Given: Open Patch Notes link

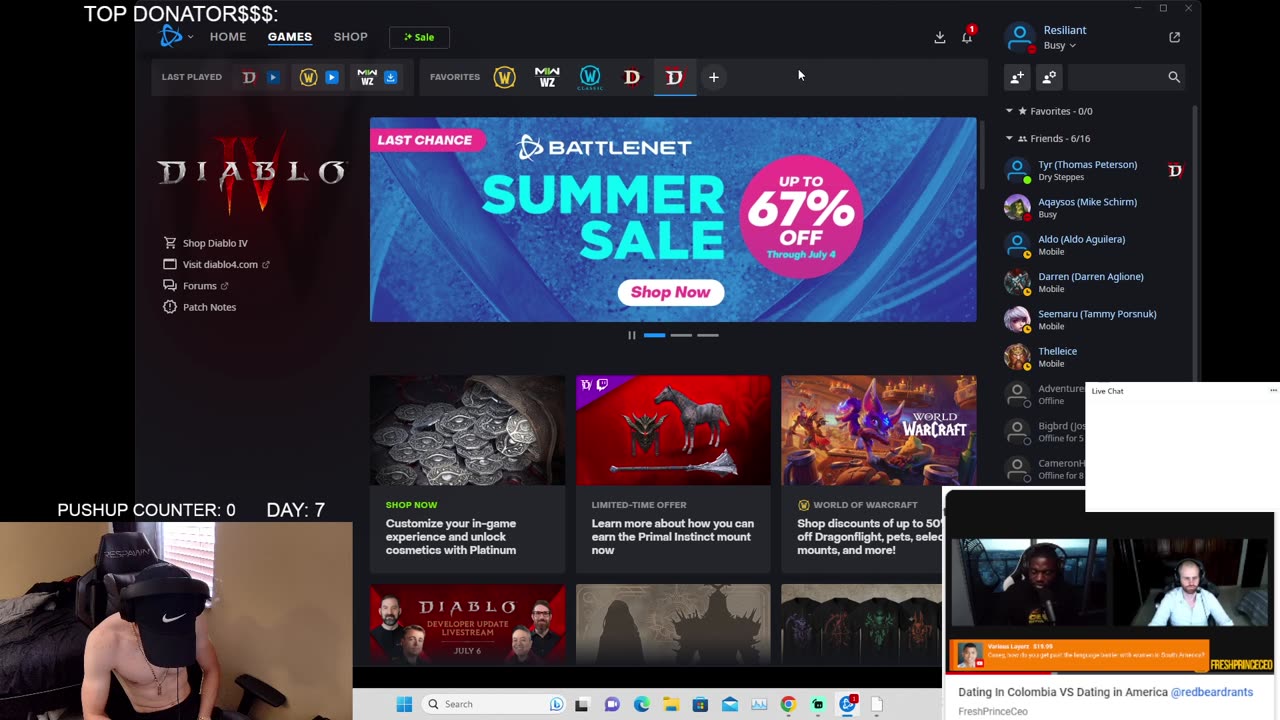Looking at the screenshot, I should click(x=200, y=307).
